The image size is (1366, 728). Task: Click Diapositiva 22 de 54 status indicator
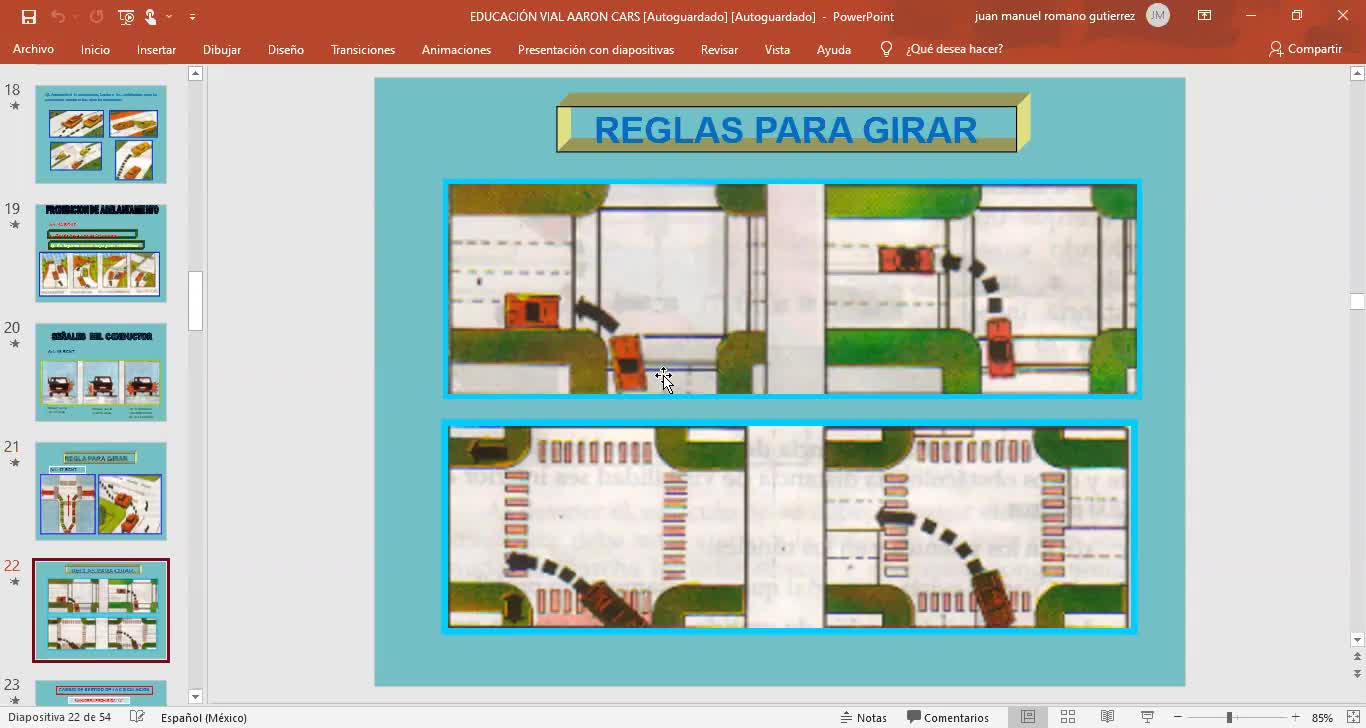[59, 717]
